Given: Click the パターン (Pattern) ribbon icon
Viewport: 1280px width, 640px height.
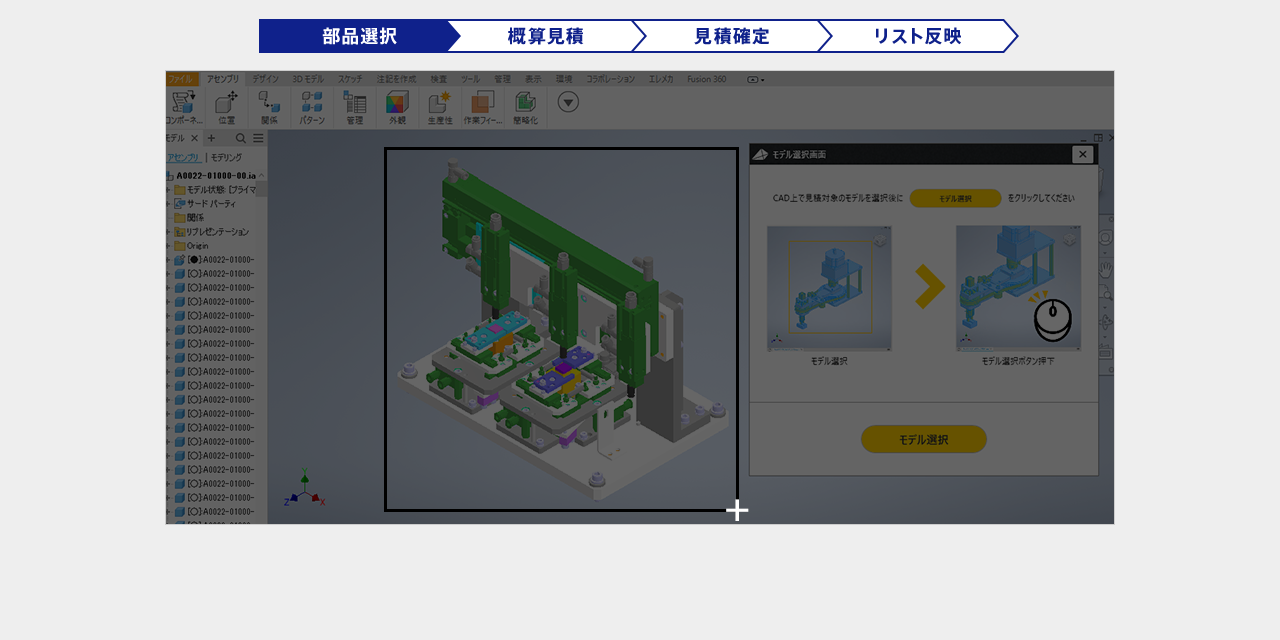Looking at the screenshot, I should tap(312, 103).
